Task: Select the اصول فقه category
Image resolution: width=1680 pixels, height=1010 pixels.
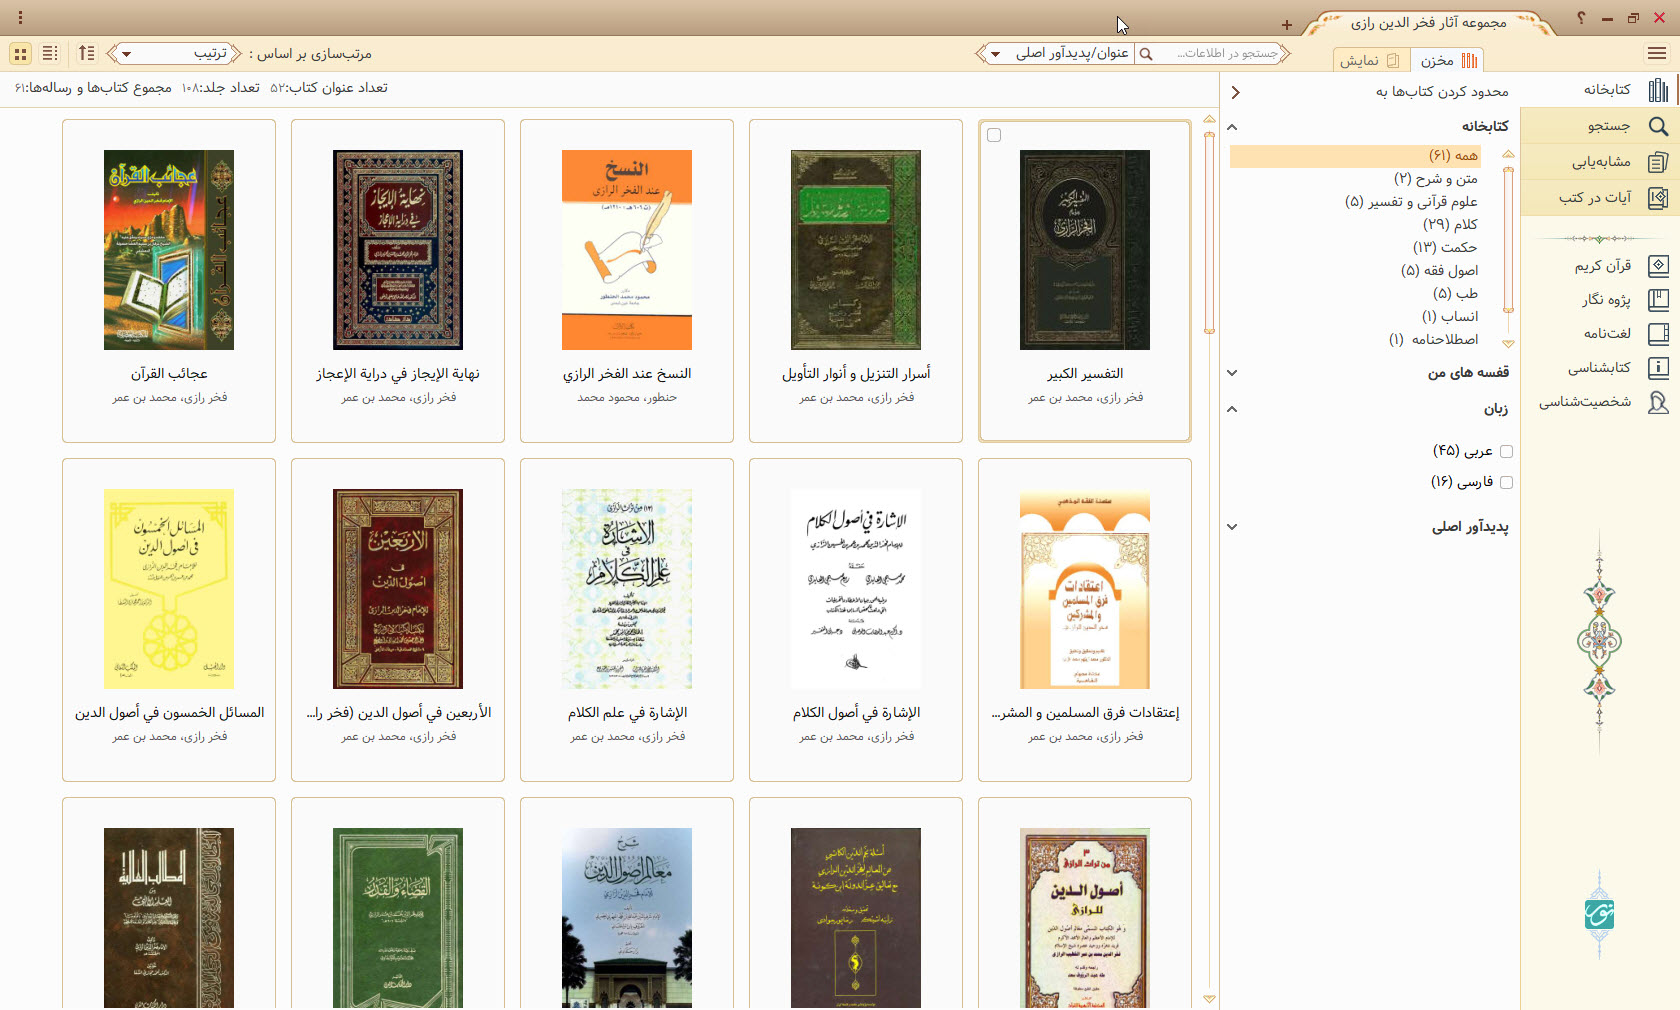Action: click(1440, 271)
